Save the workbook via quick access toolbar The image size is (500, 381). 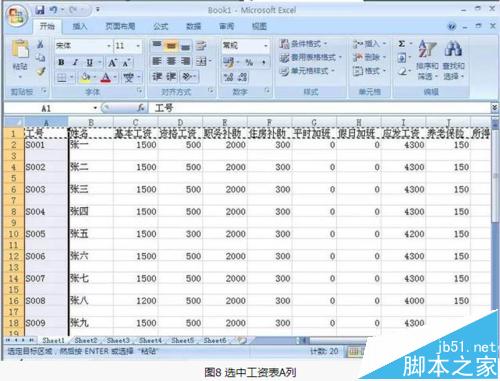point(40,10)
